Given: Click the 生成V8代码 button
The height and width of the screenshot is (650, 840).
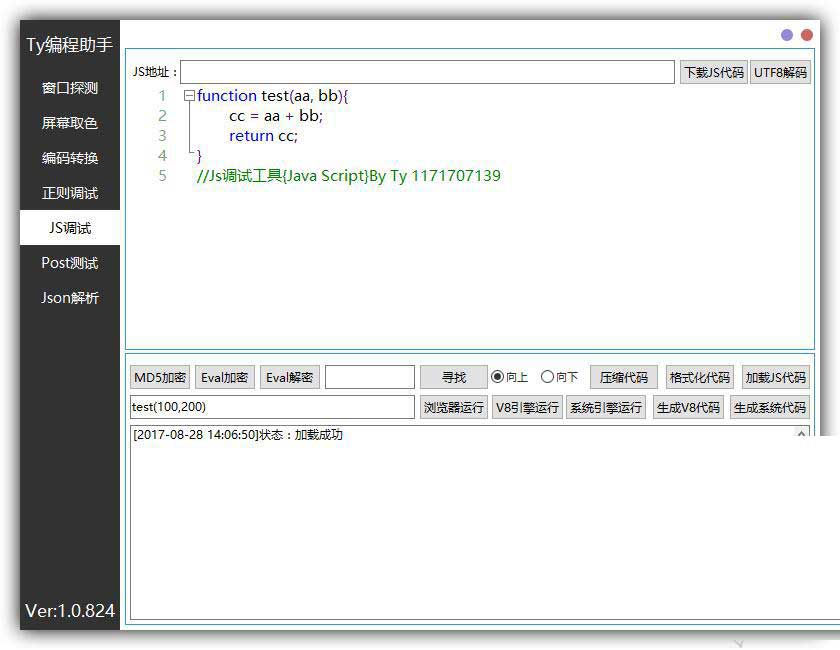Looking at the screenshot, I should click(688, 407).
